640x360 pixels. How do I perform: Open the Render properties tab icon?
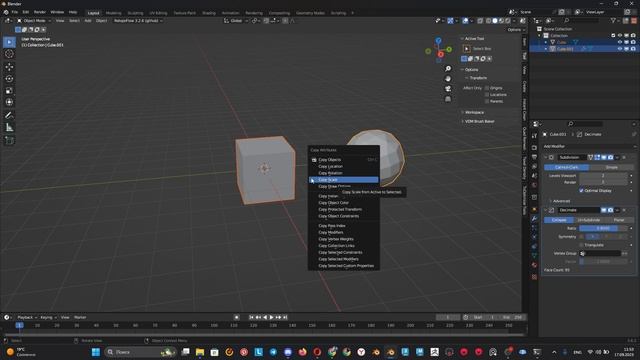click(534, 147)
